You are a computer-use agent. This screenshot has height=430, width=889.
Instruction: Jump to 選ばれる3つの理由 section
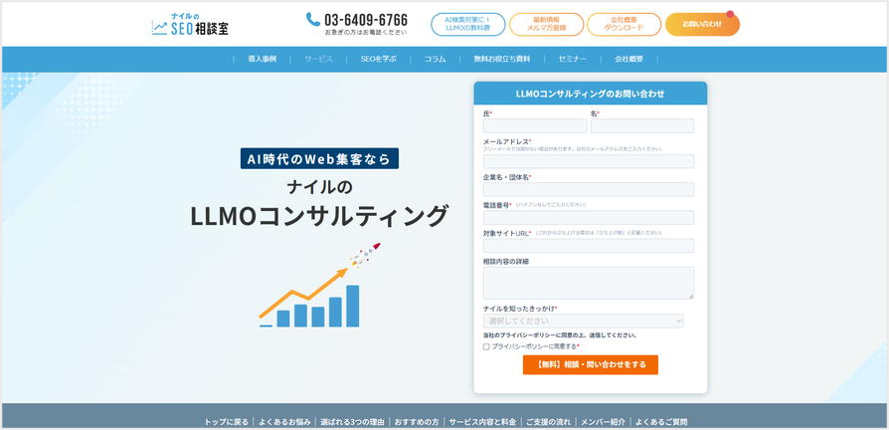(352, 422)
